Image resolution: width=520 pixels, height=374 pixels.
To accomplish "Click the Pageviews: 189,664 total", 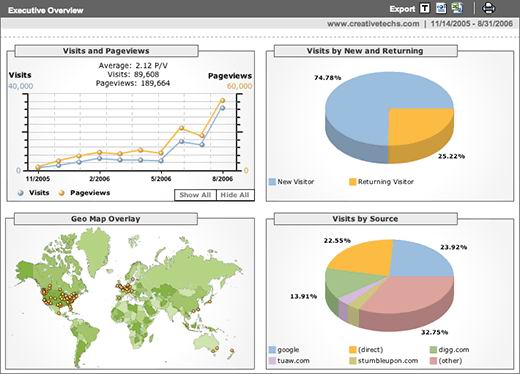I will 133,83.
